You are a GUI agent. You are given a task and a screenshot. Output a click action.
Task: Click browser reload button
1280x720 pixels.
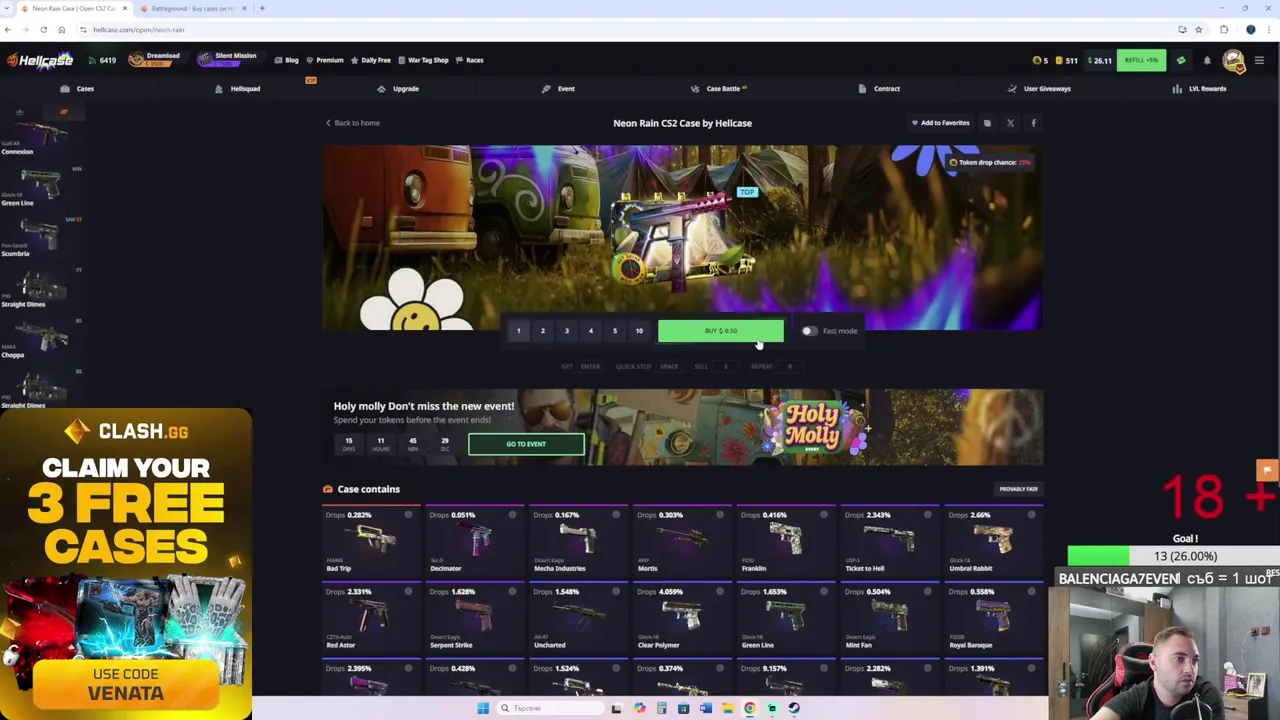pos(43,30)
